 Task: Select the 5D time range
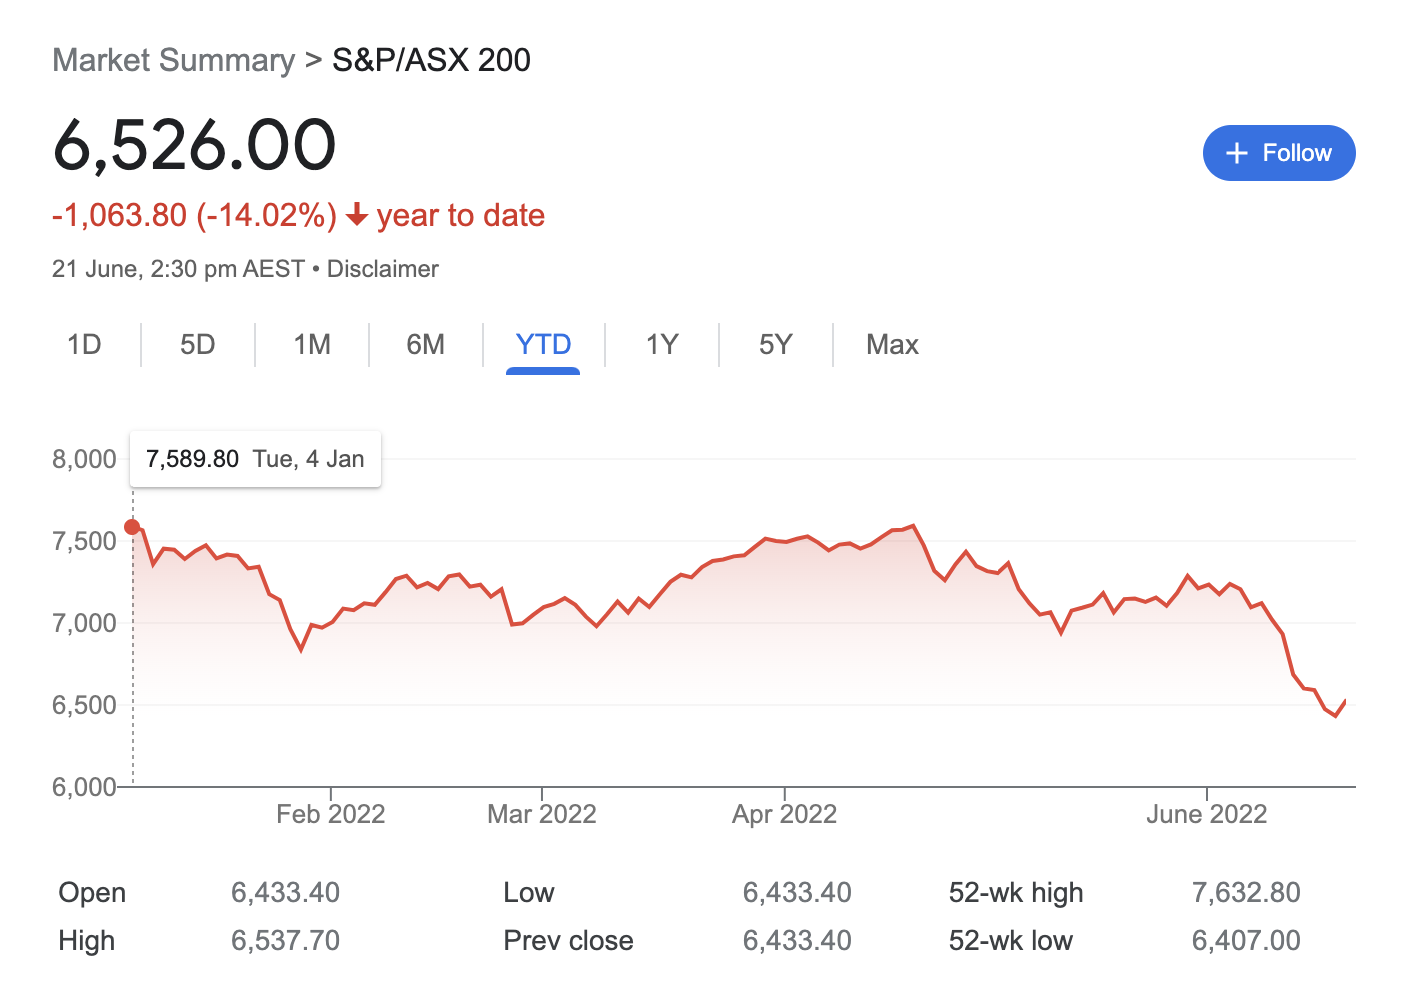[x=197, y=345]
